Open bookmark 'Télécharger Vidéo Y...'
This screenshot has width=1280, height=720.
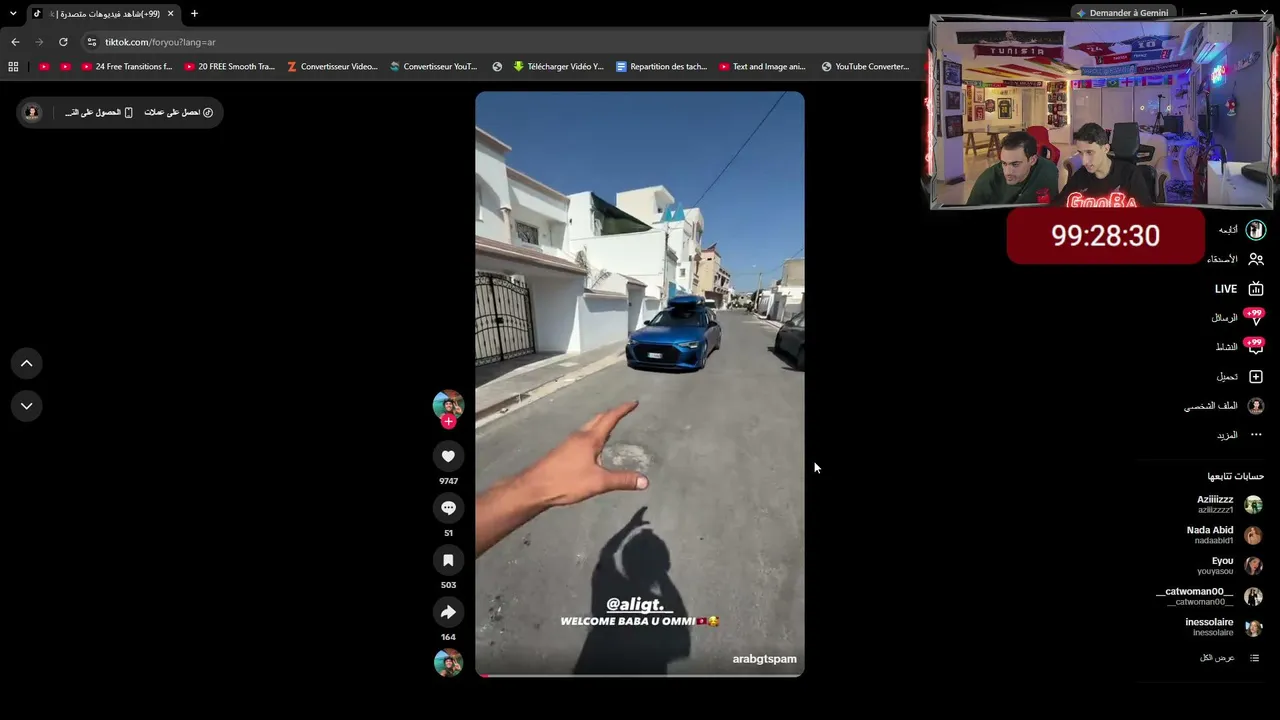pos(558,67)
